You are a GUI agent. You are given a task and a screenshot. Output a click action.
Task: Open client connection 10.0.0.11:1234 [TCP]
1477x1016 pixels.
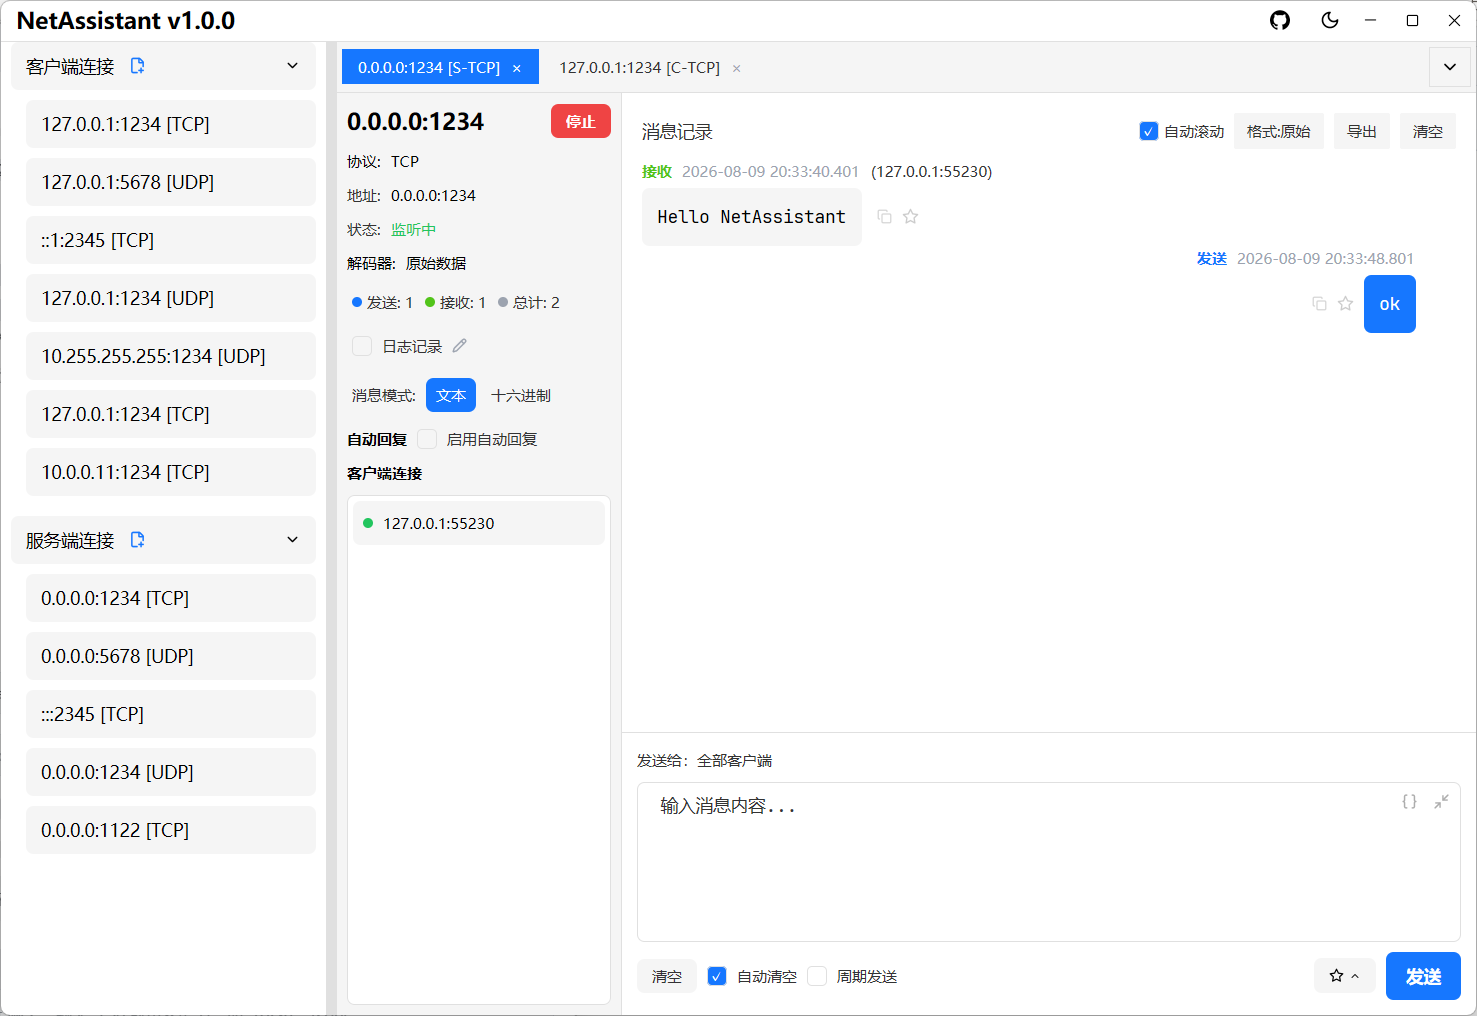[x=171, y=472]
